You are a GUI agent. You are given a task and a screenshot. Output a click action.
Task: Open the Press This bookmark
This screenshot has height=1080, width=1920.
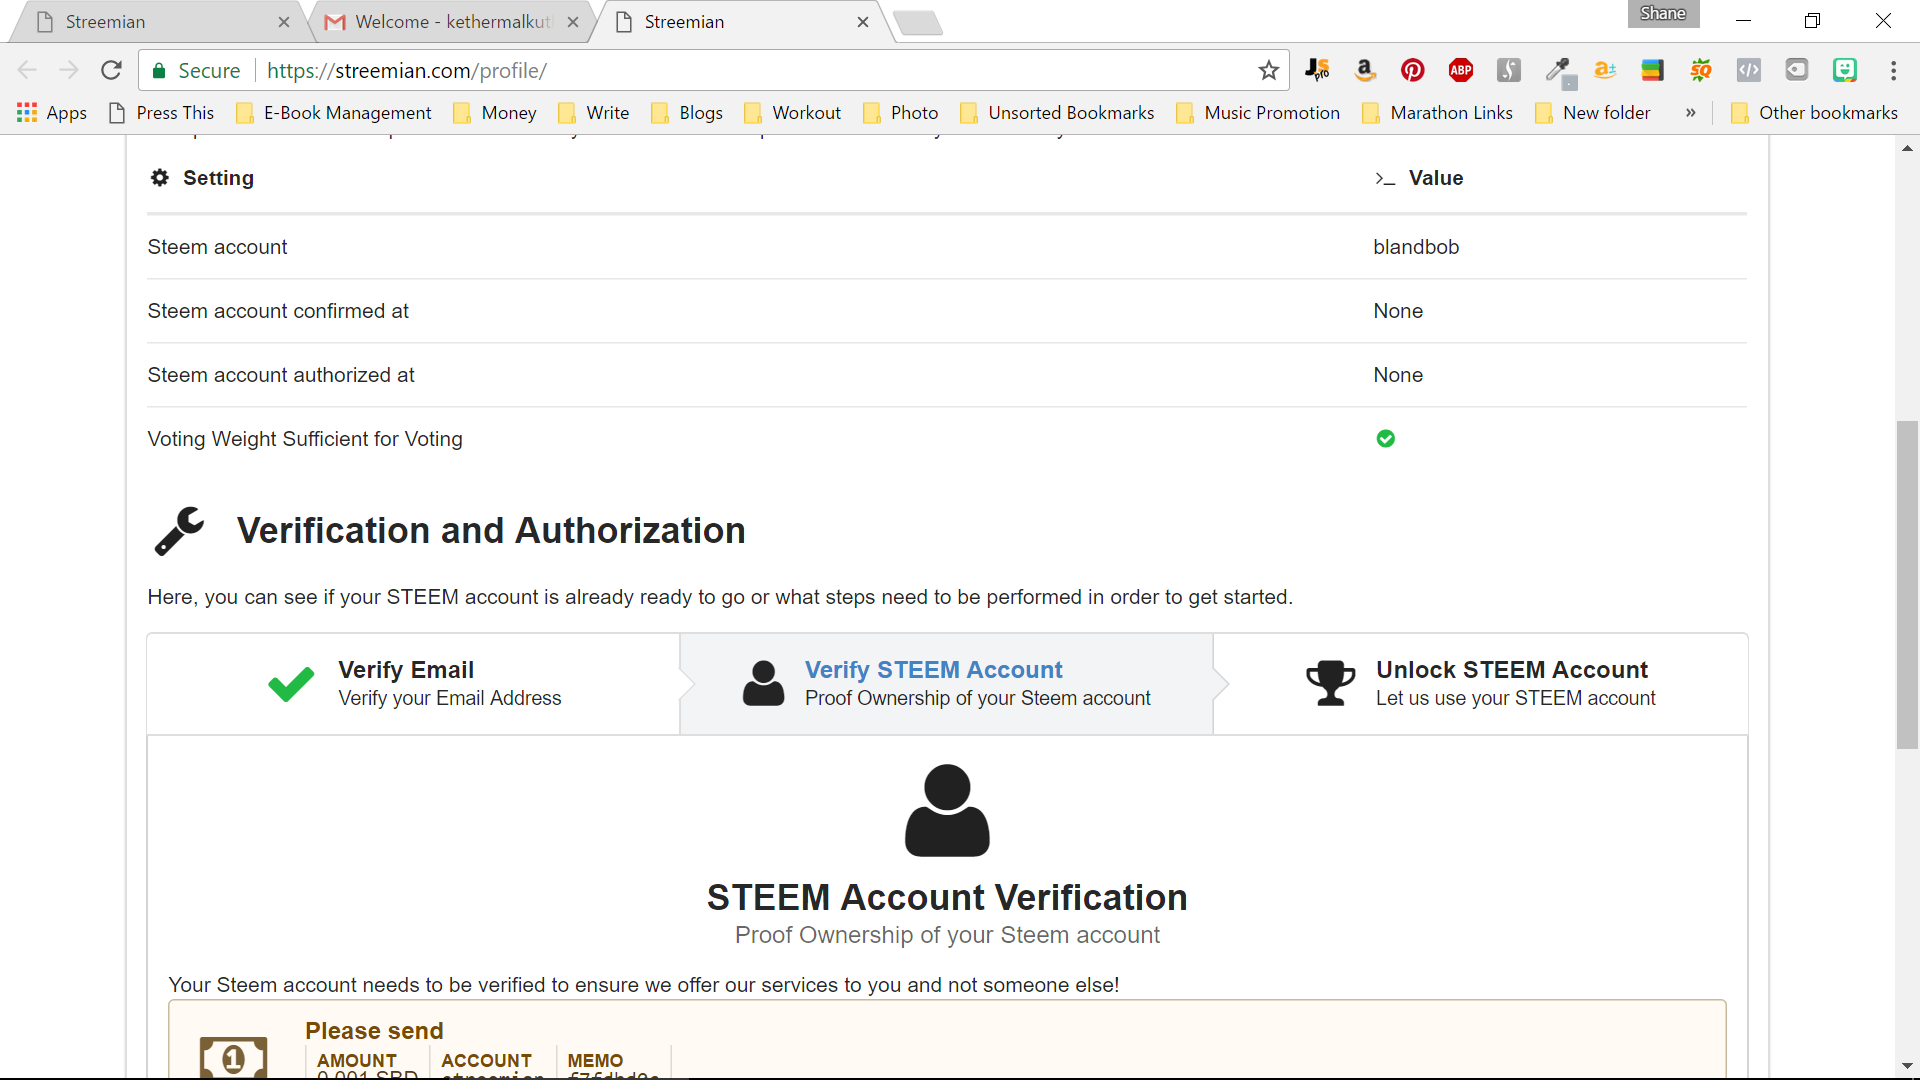162,113
